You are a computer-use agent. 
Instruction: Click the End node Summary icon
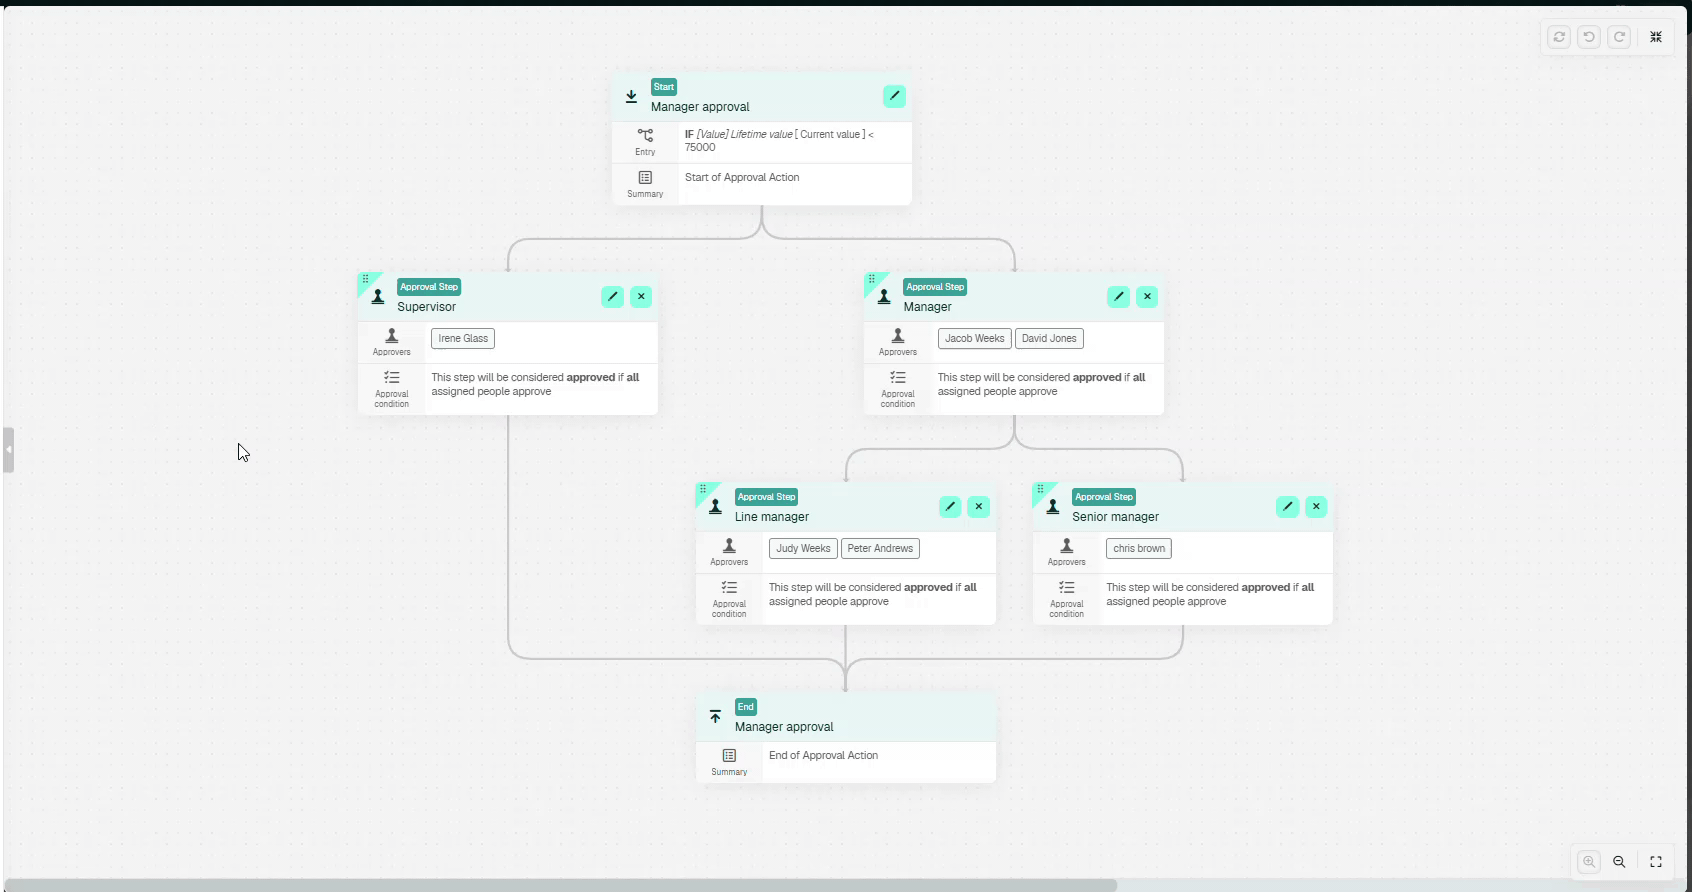pos(729,755)
